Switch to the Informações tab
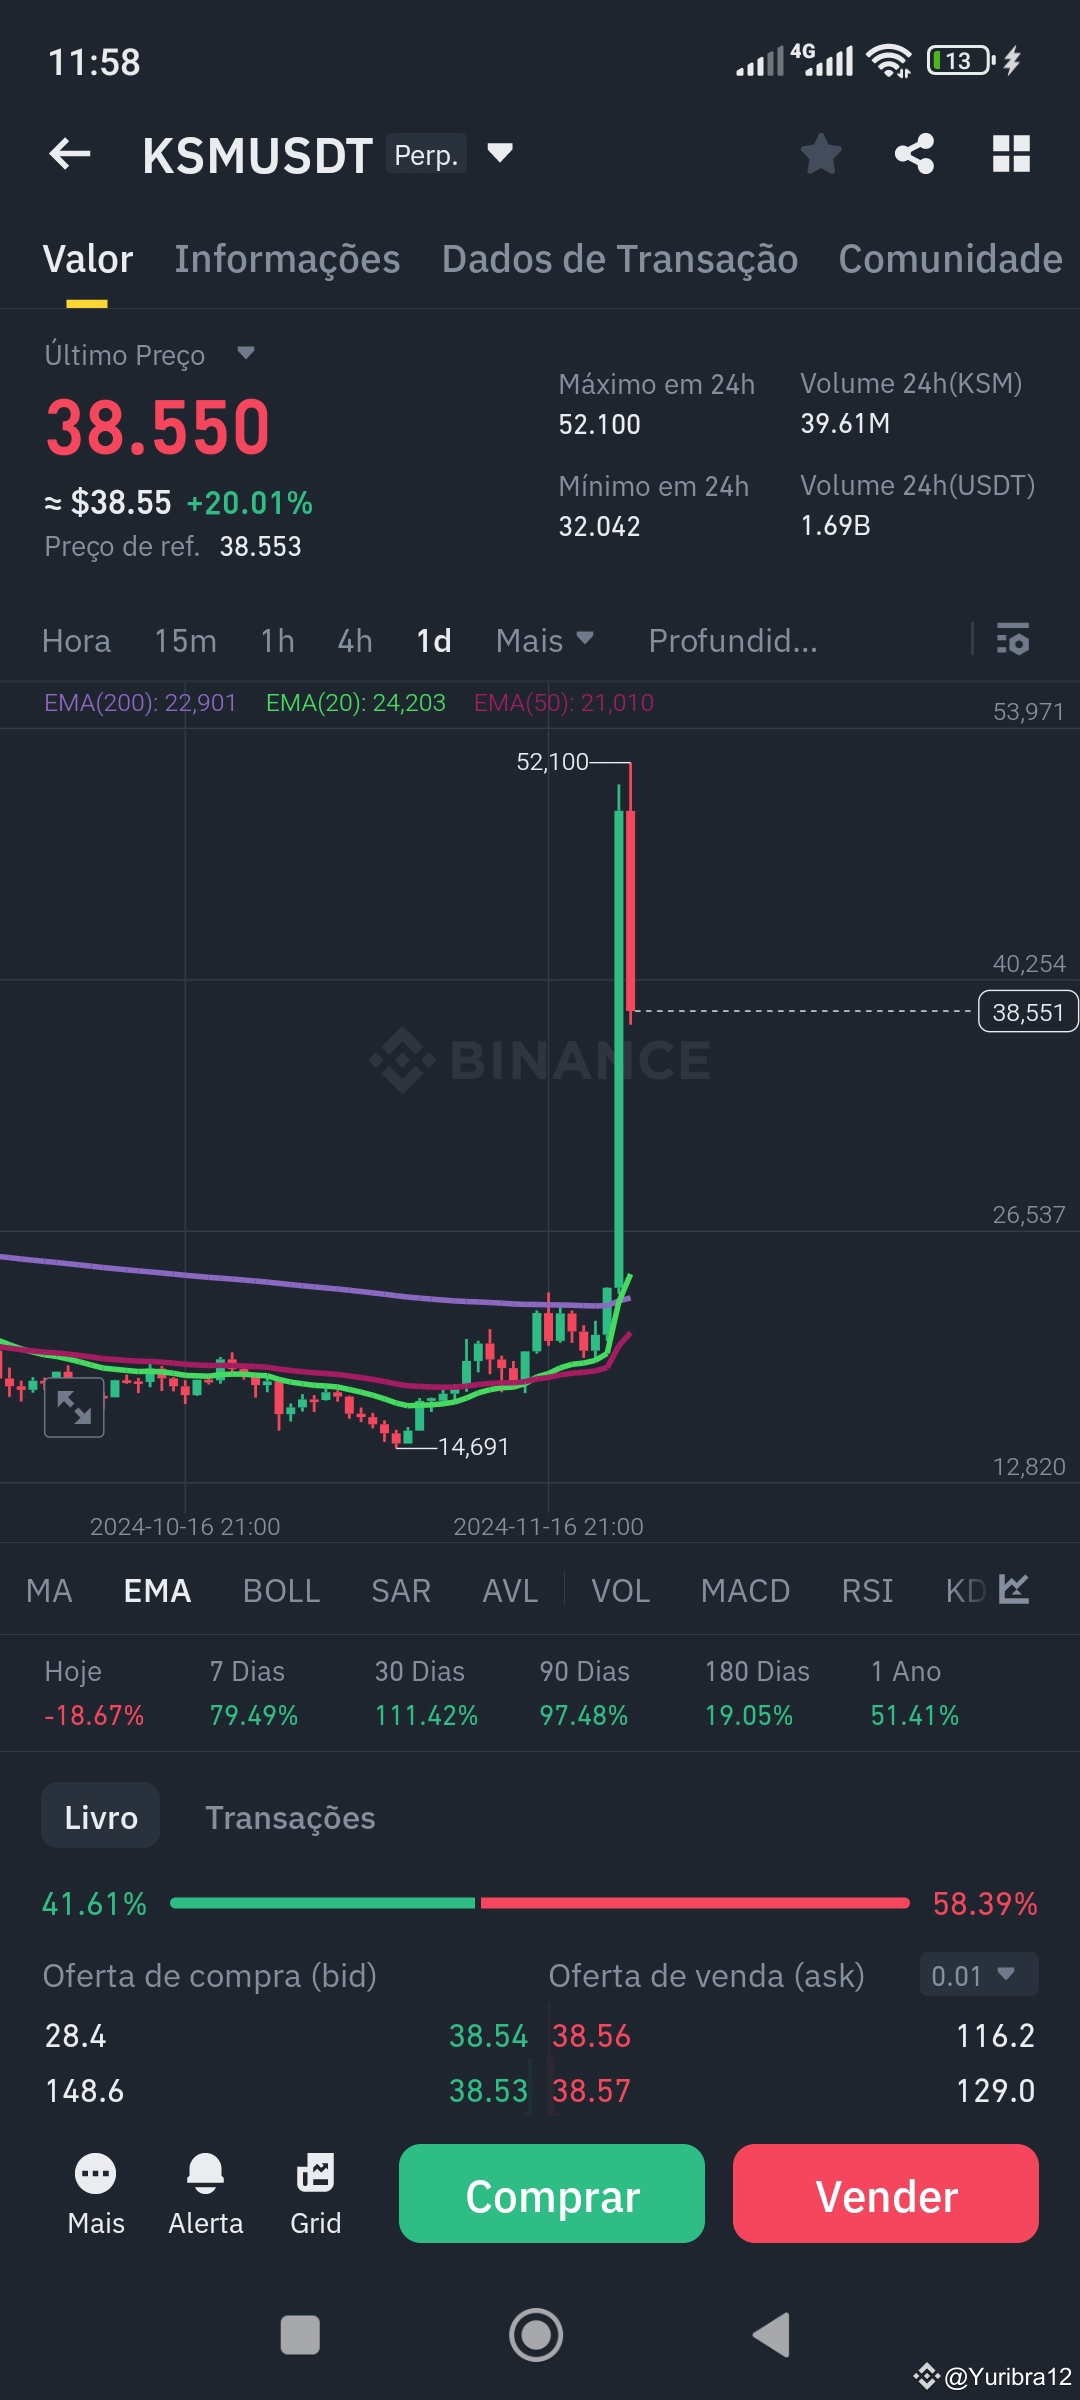 pyautogui.click(x=287, y=259)
